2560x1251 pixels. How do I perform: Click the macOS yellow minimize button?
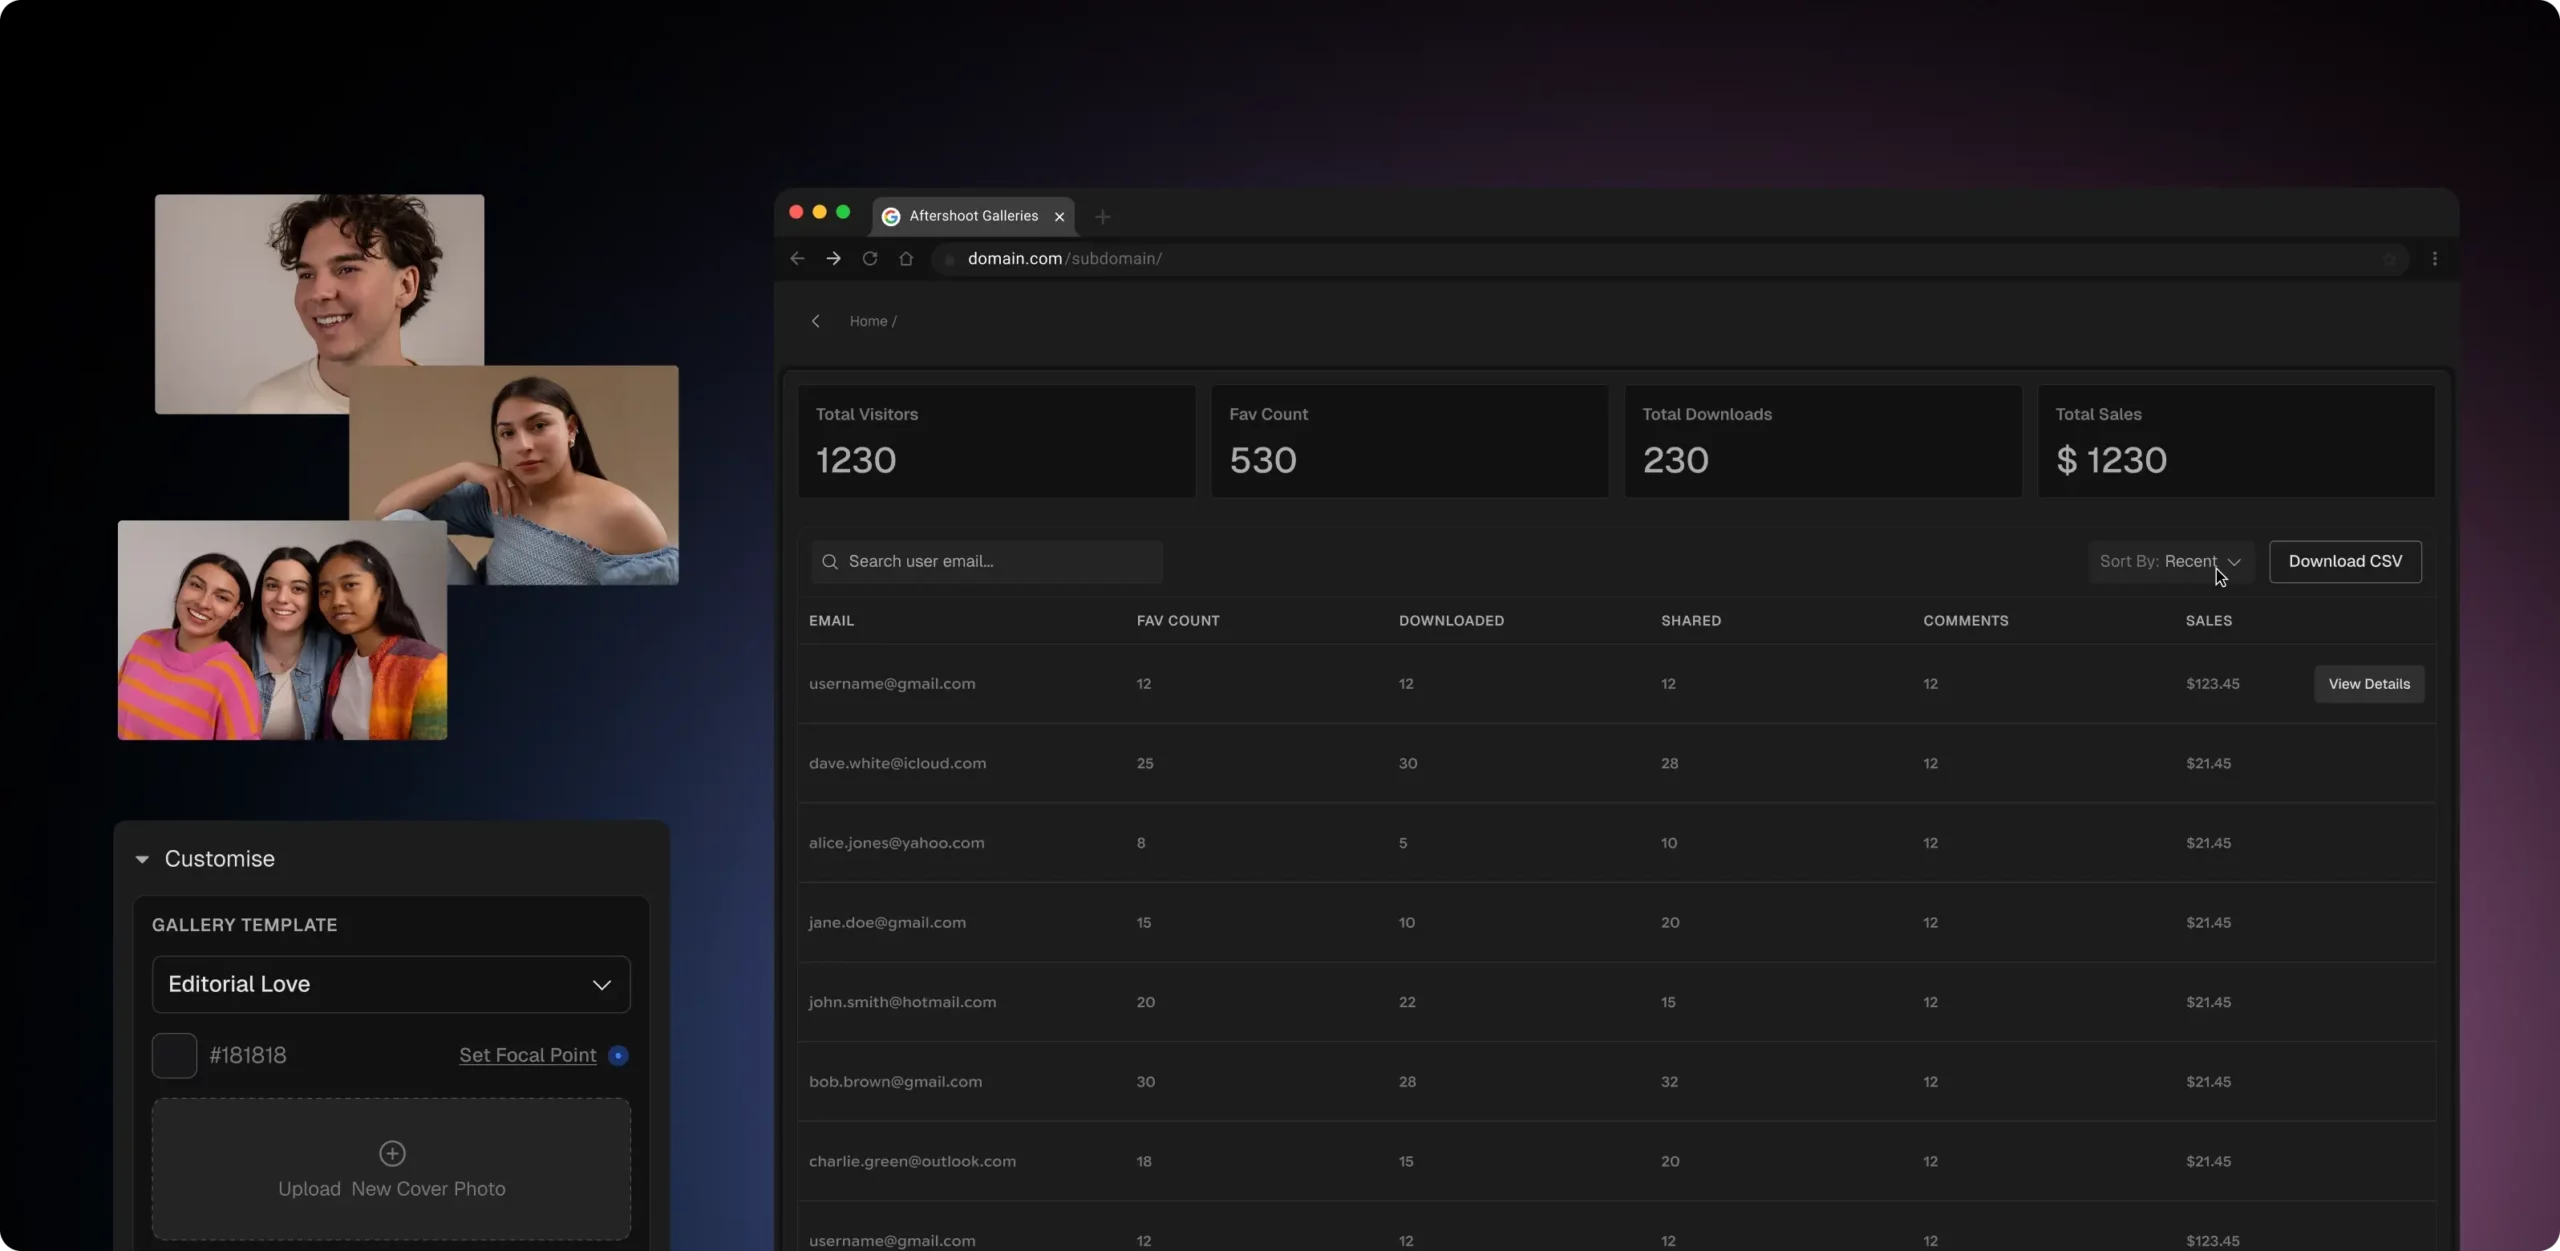819,212
